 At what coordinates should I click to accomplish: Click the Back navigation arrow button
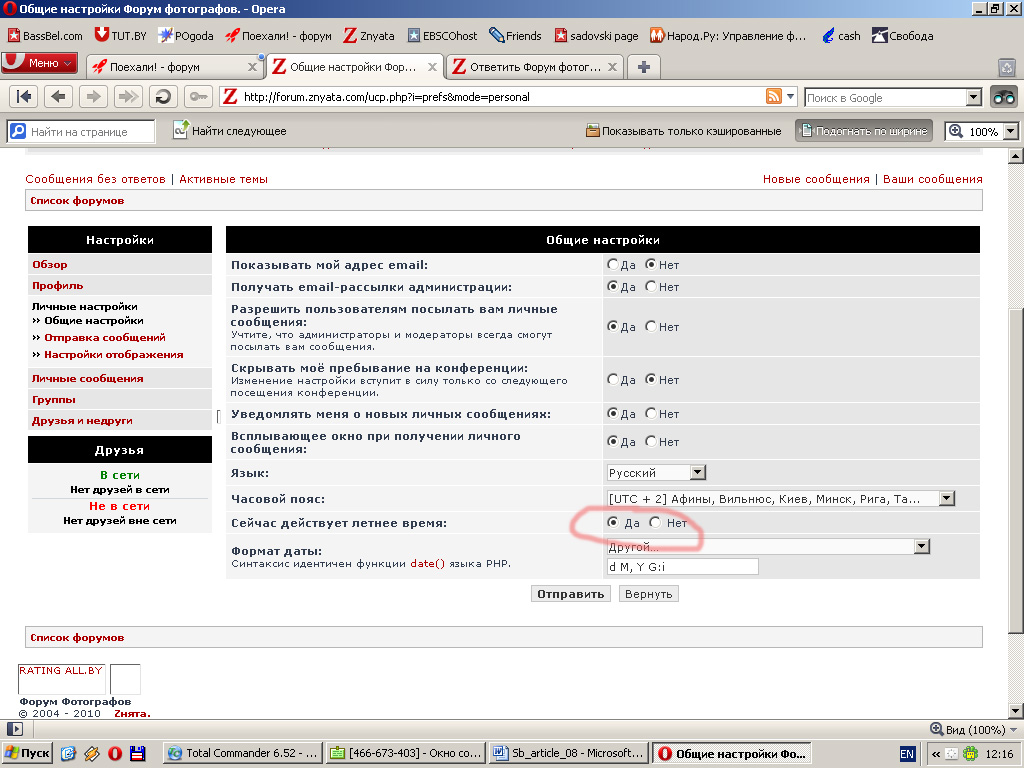point(59,97)
